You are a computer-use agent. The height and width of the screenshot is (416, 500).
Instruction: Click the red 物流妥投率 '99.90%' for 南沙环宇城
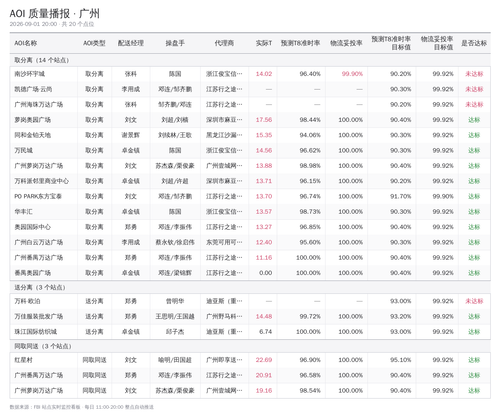352,74
